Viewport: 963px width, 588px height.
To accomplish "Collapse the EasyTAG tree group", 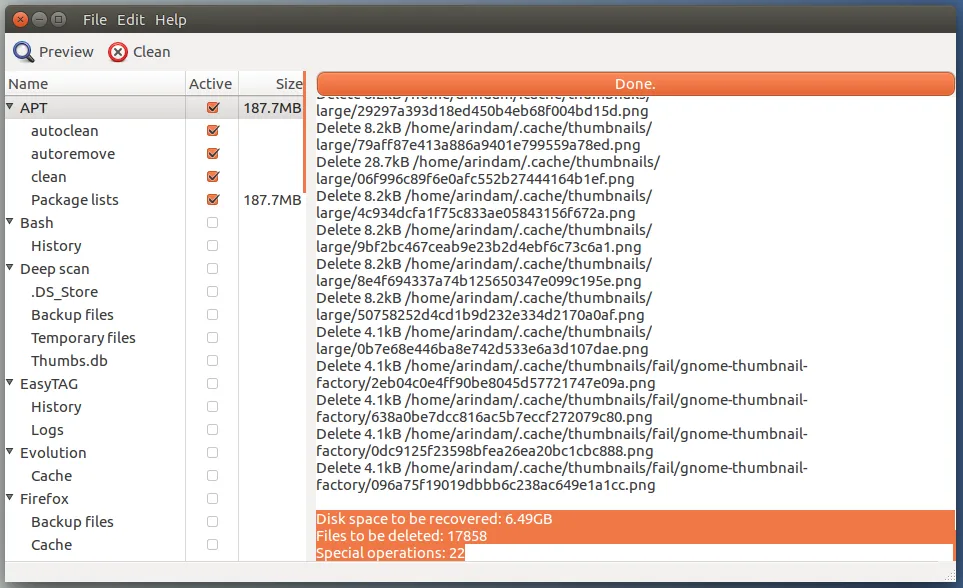I will coord(10,384).
